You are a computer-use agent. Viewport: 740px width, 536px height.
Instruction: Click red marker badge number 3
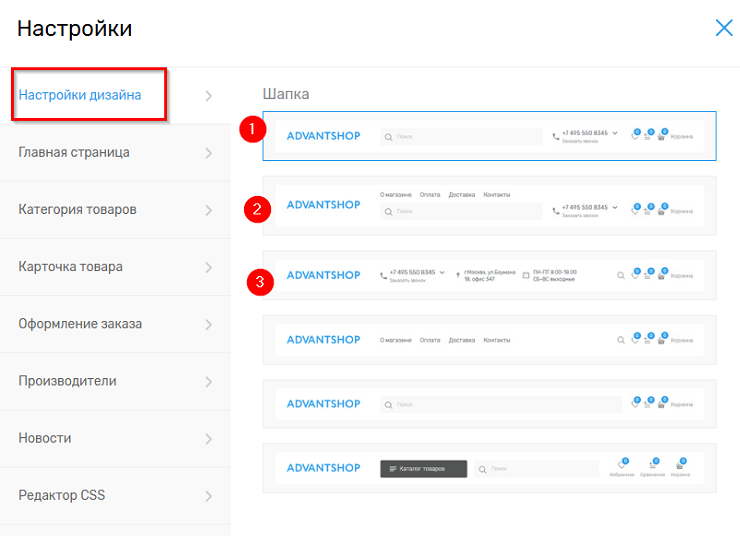click(259, 281)
